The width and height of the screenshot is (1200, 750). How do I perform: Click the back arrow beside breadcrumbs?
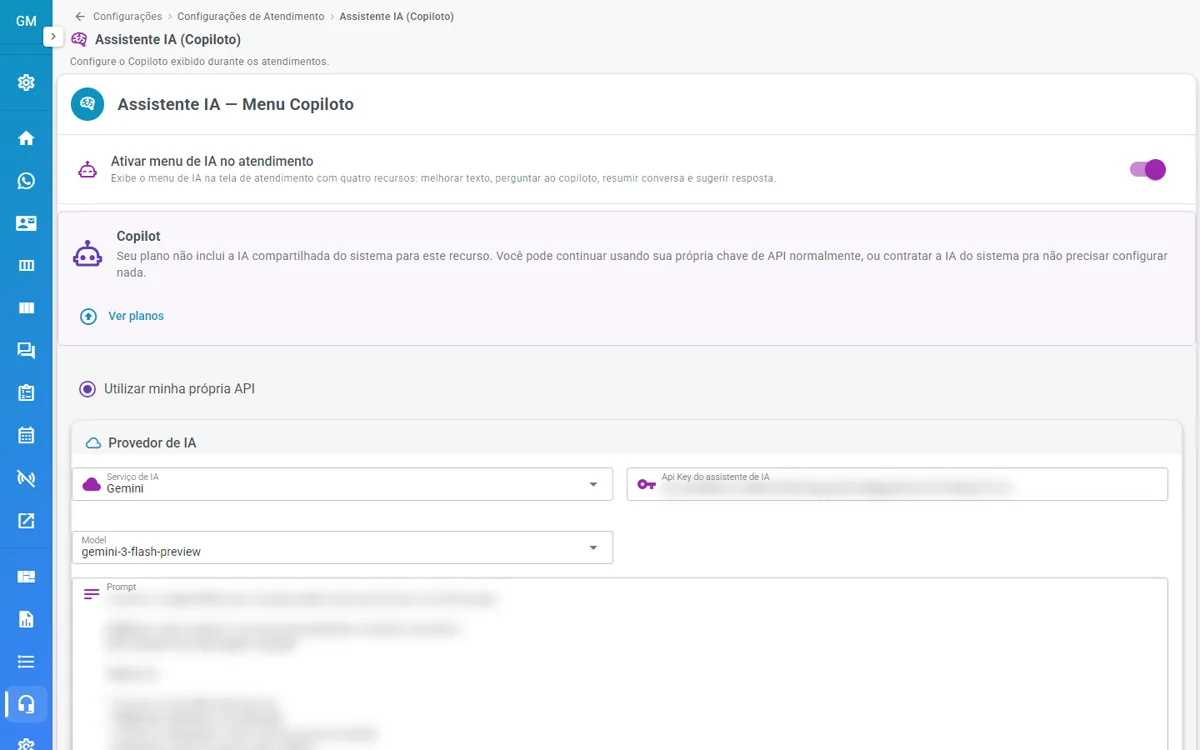point(80,16)
